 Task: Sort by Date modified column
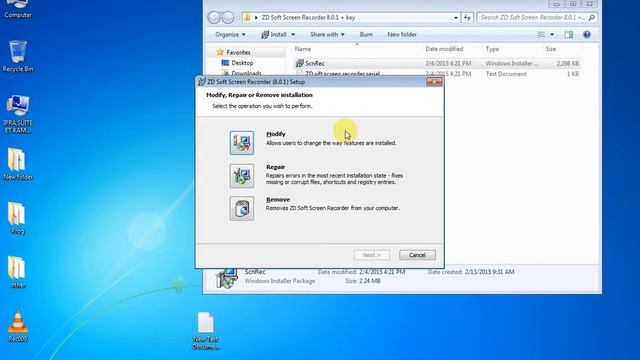click(x=444, y=49)
